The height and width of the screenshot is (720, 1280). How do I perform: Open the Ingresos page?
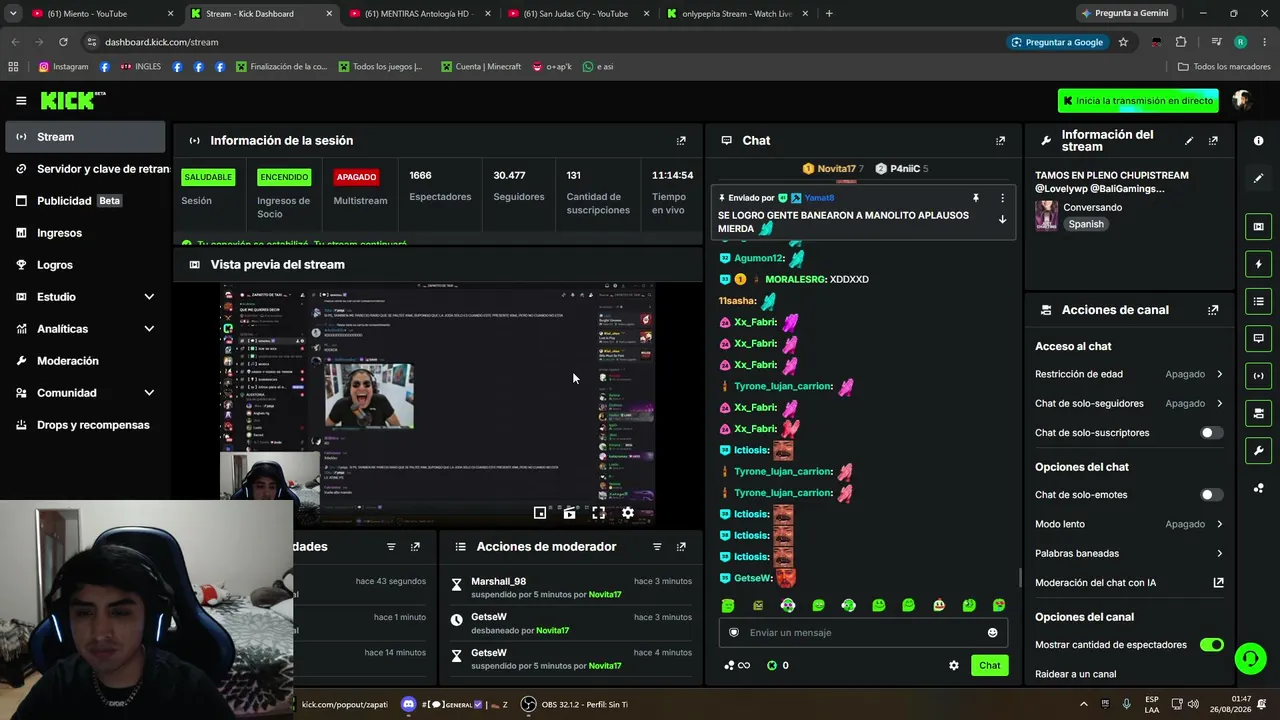point(85,233)
